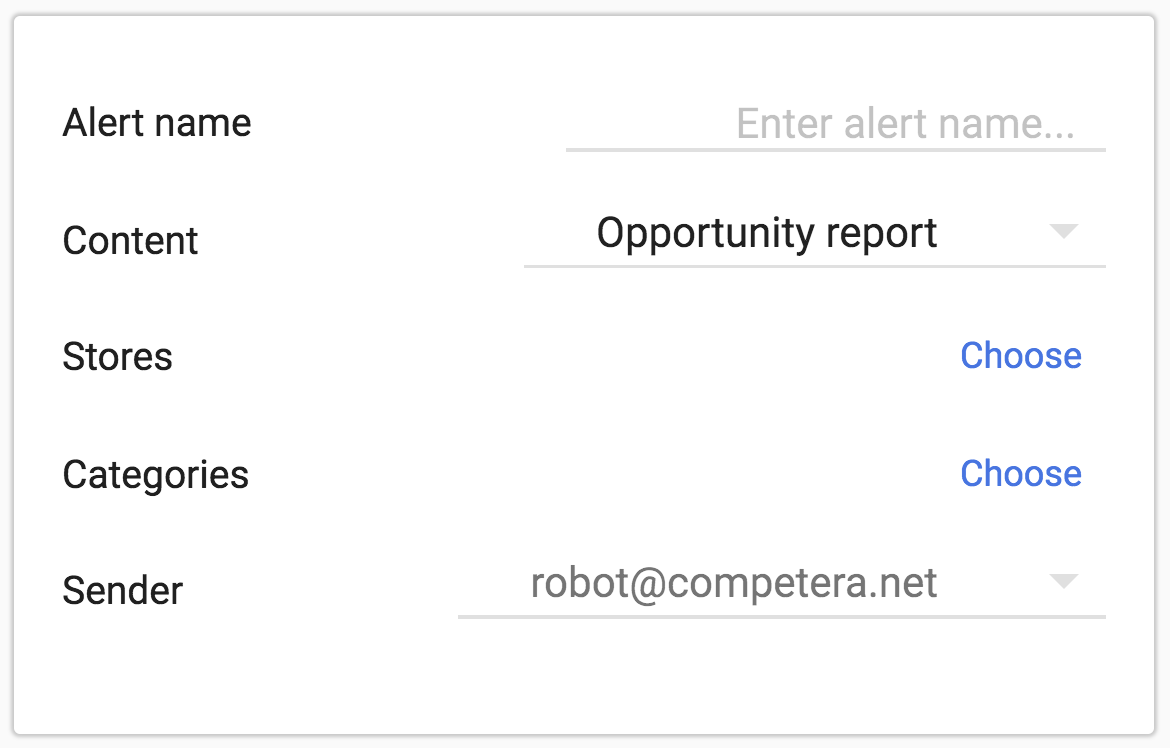Click the Choose link for Categories
Image resolution: width=1170 pixels, height=748 pixels.
click(1020, 473)
